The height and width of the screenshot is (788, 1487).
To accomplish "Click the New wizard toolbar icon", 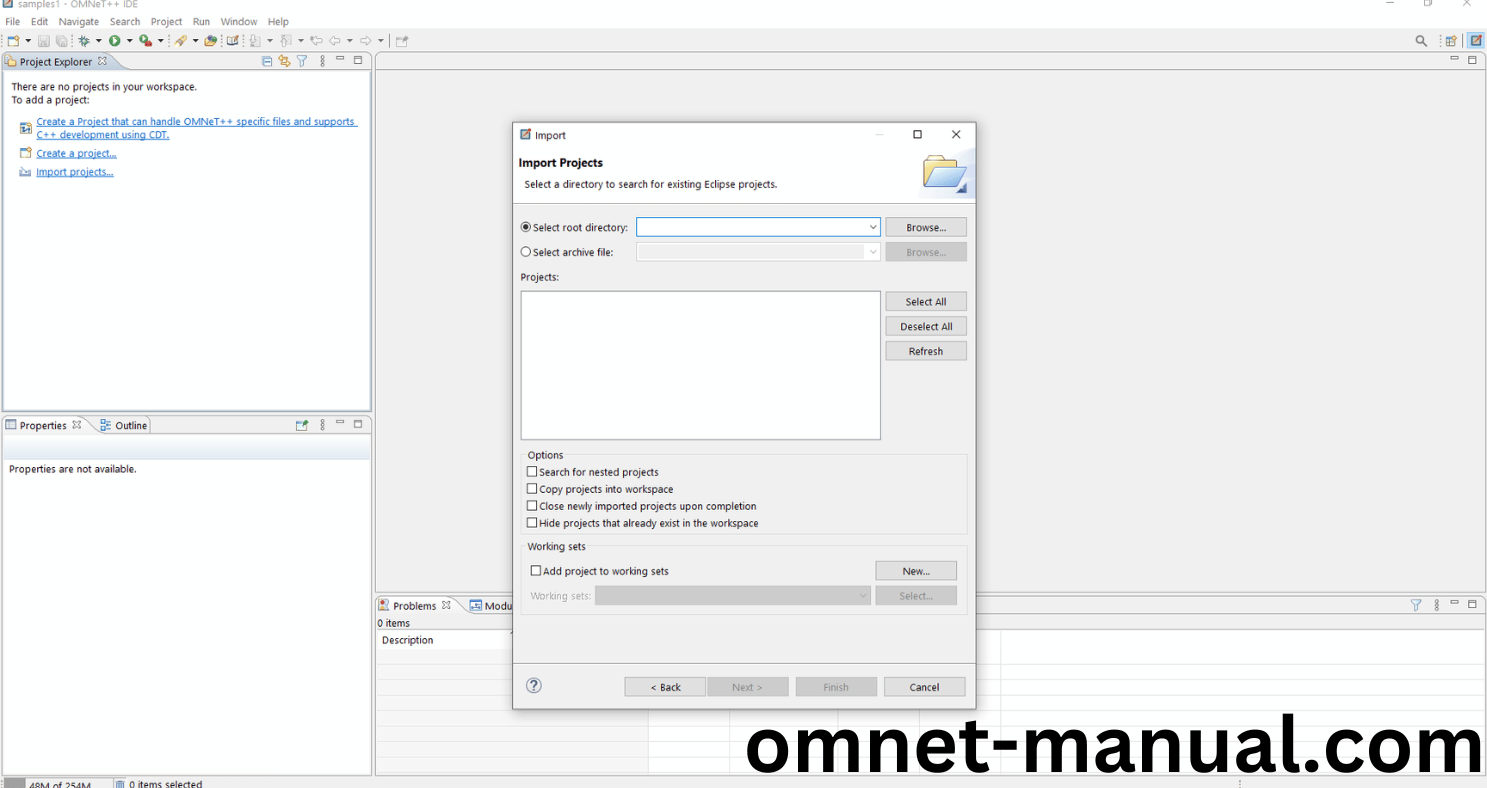I will point(13,41).
